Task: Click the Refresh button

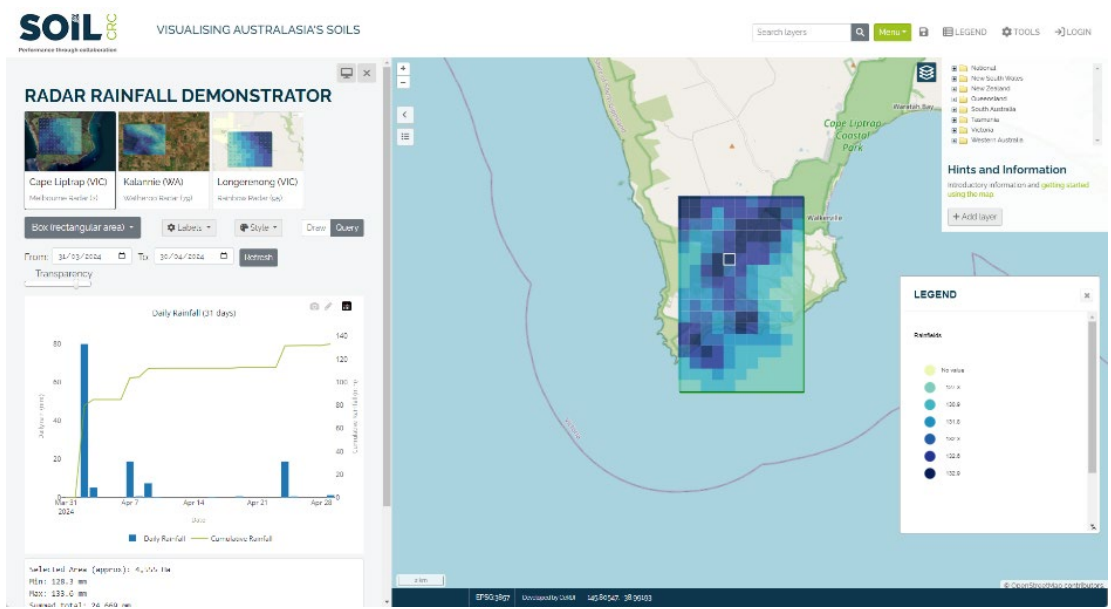Action: click(x=258, y=257)
